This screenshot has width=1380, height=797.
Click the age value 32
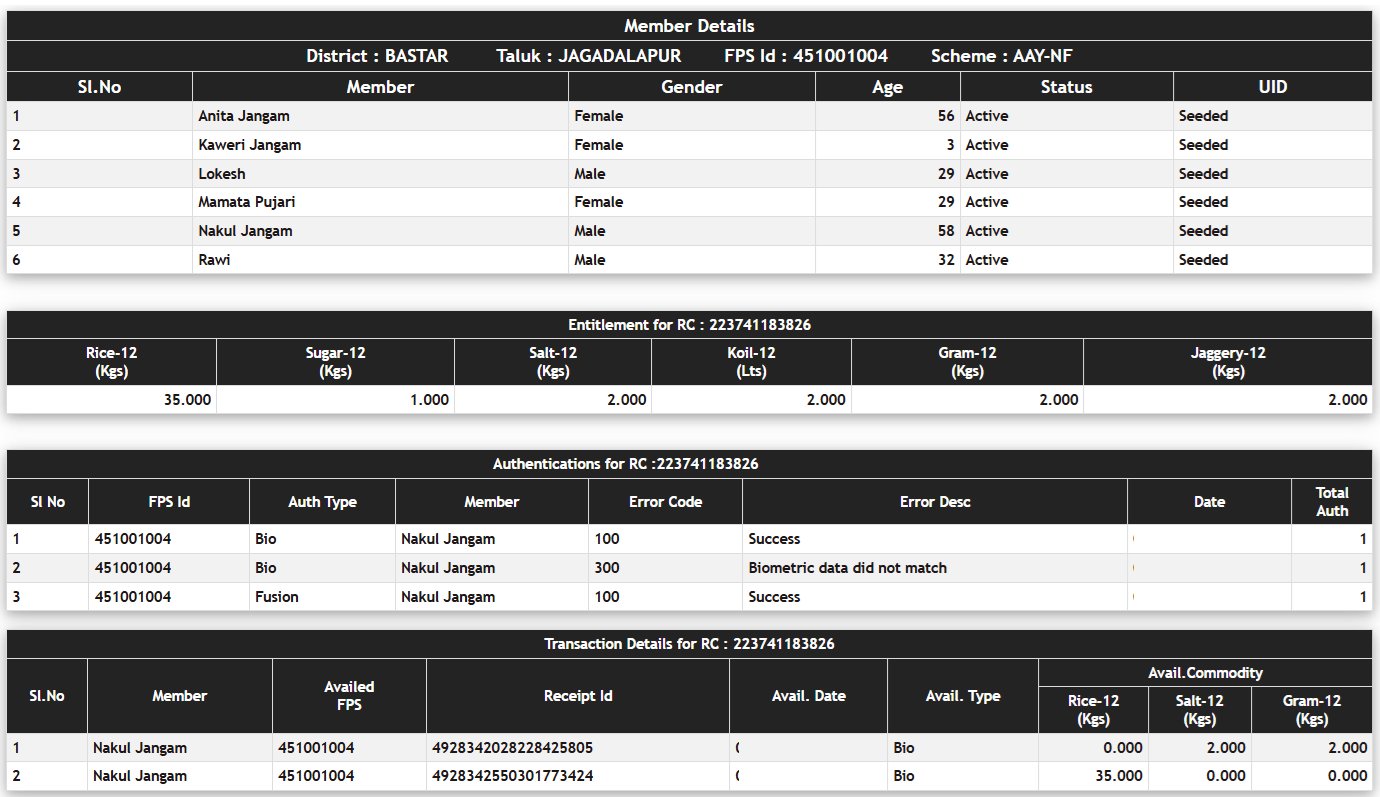click(x=945, y=260)
